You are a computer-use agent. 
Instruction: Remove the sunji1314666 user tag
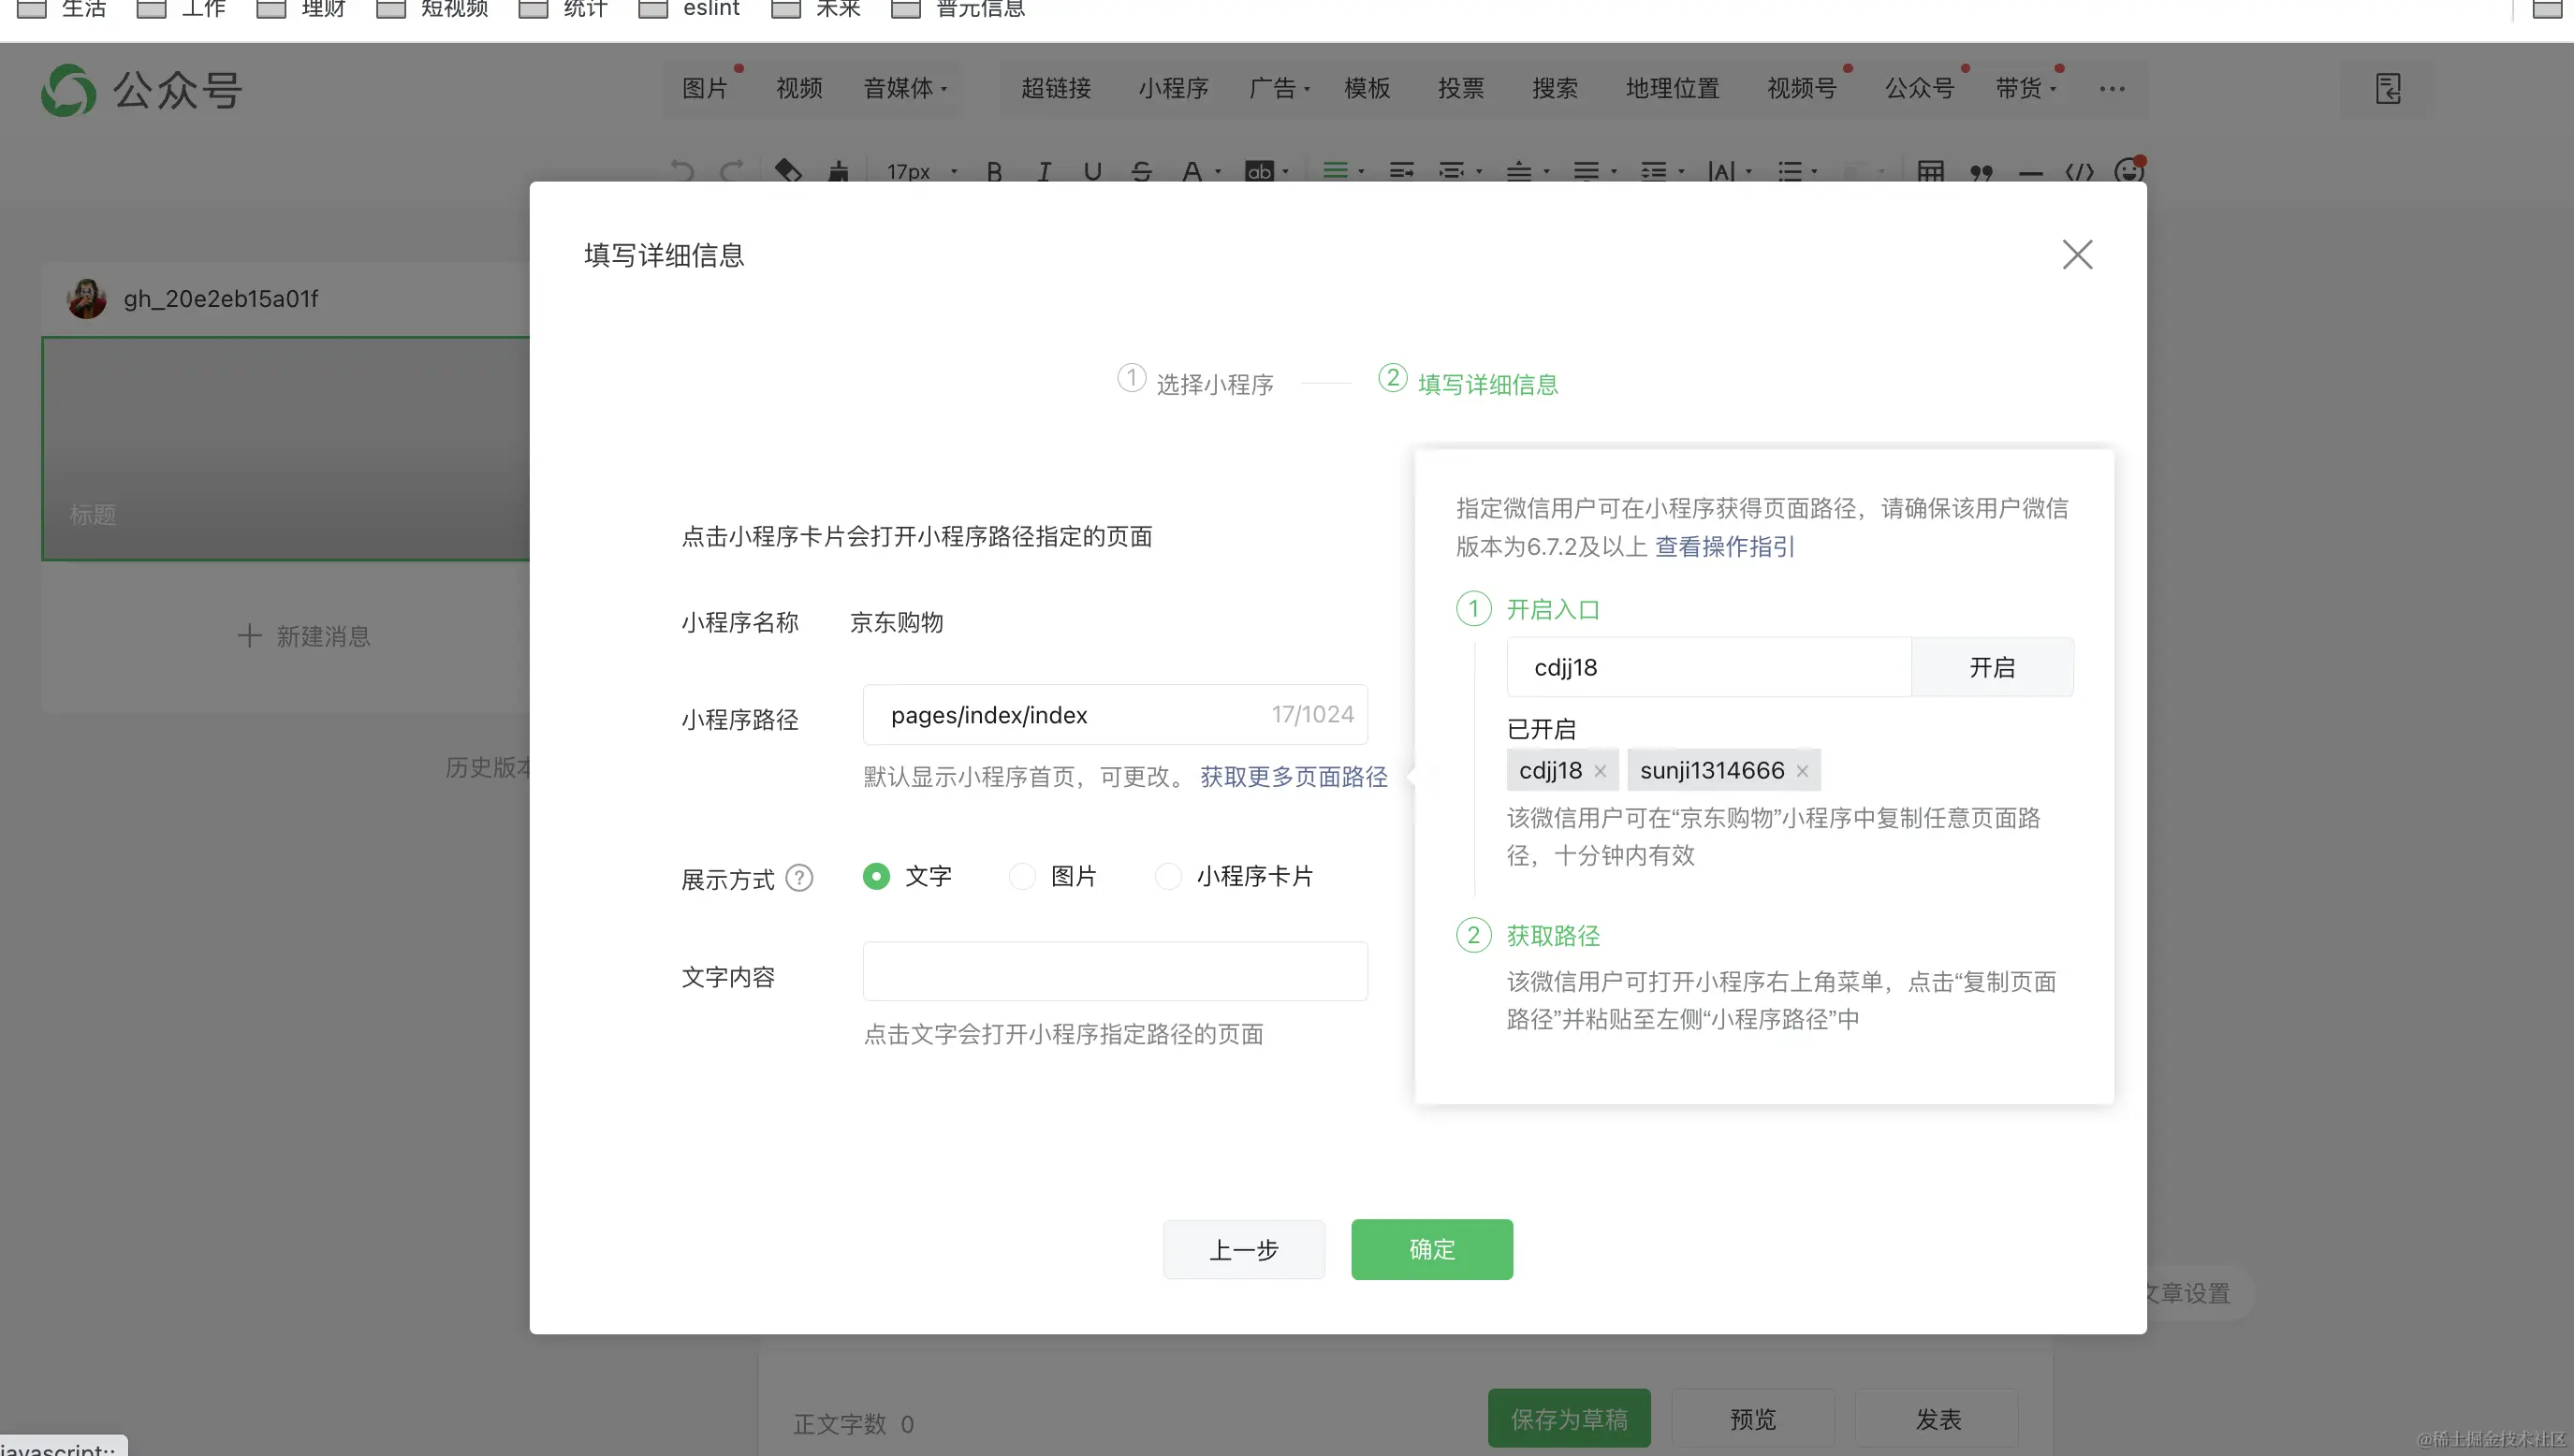1802,771
